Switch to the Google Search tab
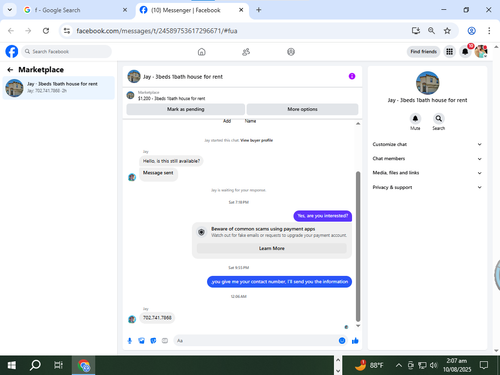Image resolution: width=500 pixels, height=375 pixels. [75, 10]
